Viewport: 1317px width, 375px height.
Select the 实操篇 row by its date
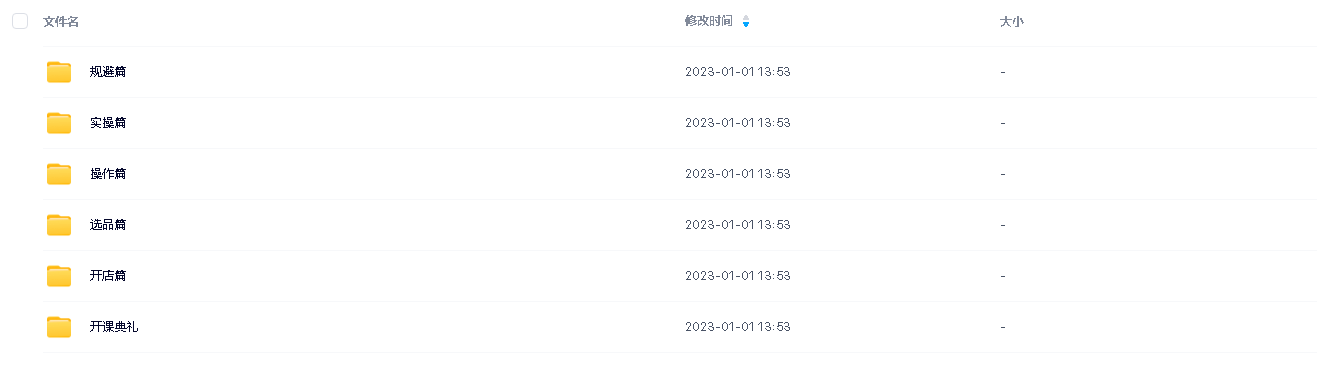click(738, 123)
